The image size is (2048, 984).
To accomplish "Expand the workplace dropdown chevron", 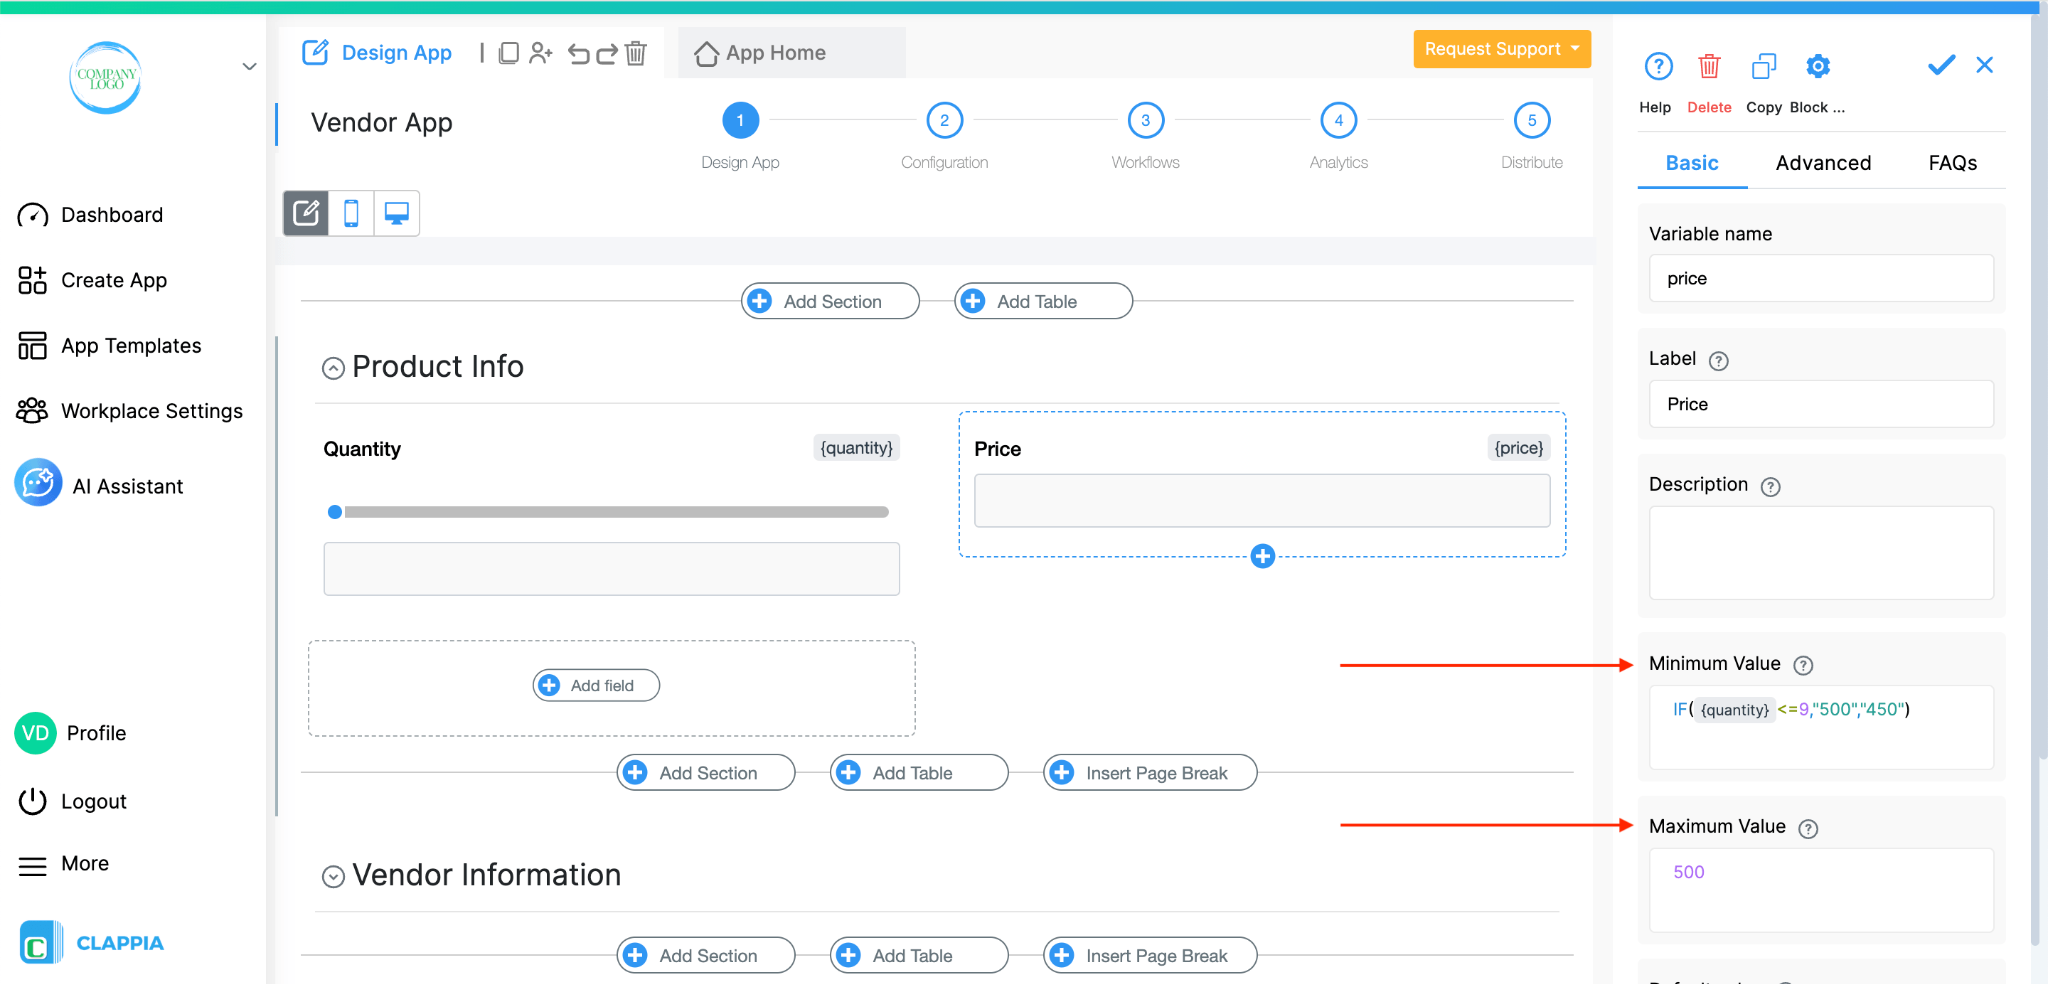I will point(250,67).
